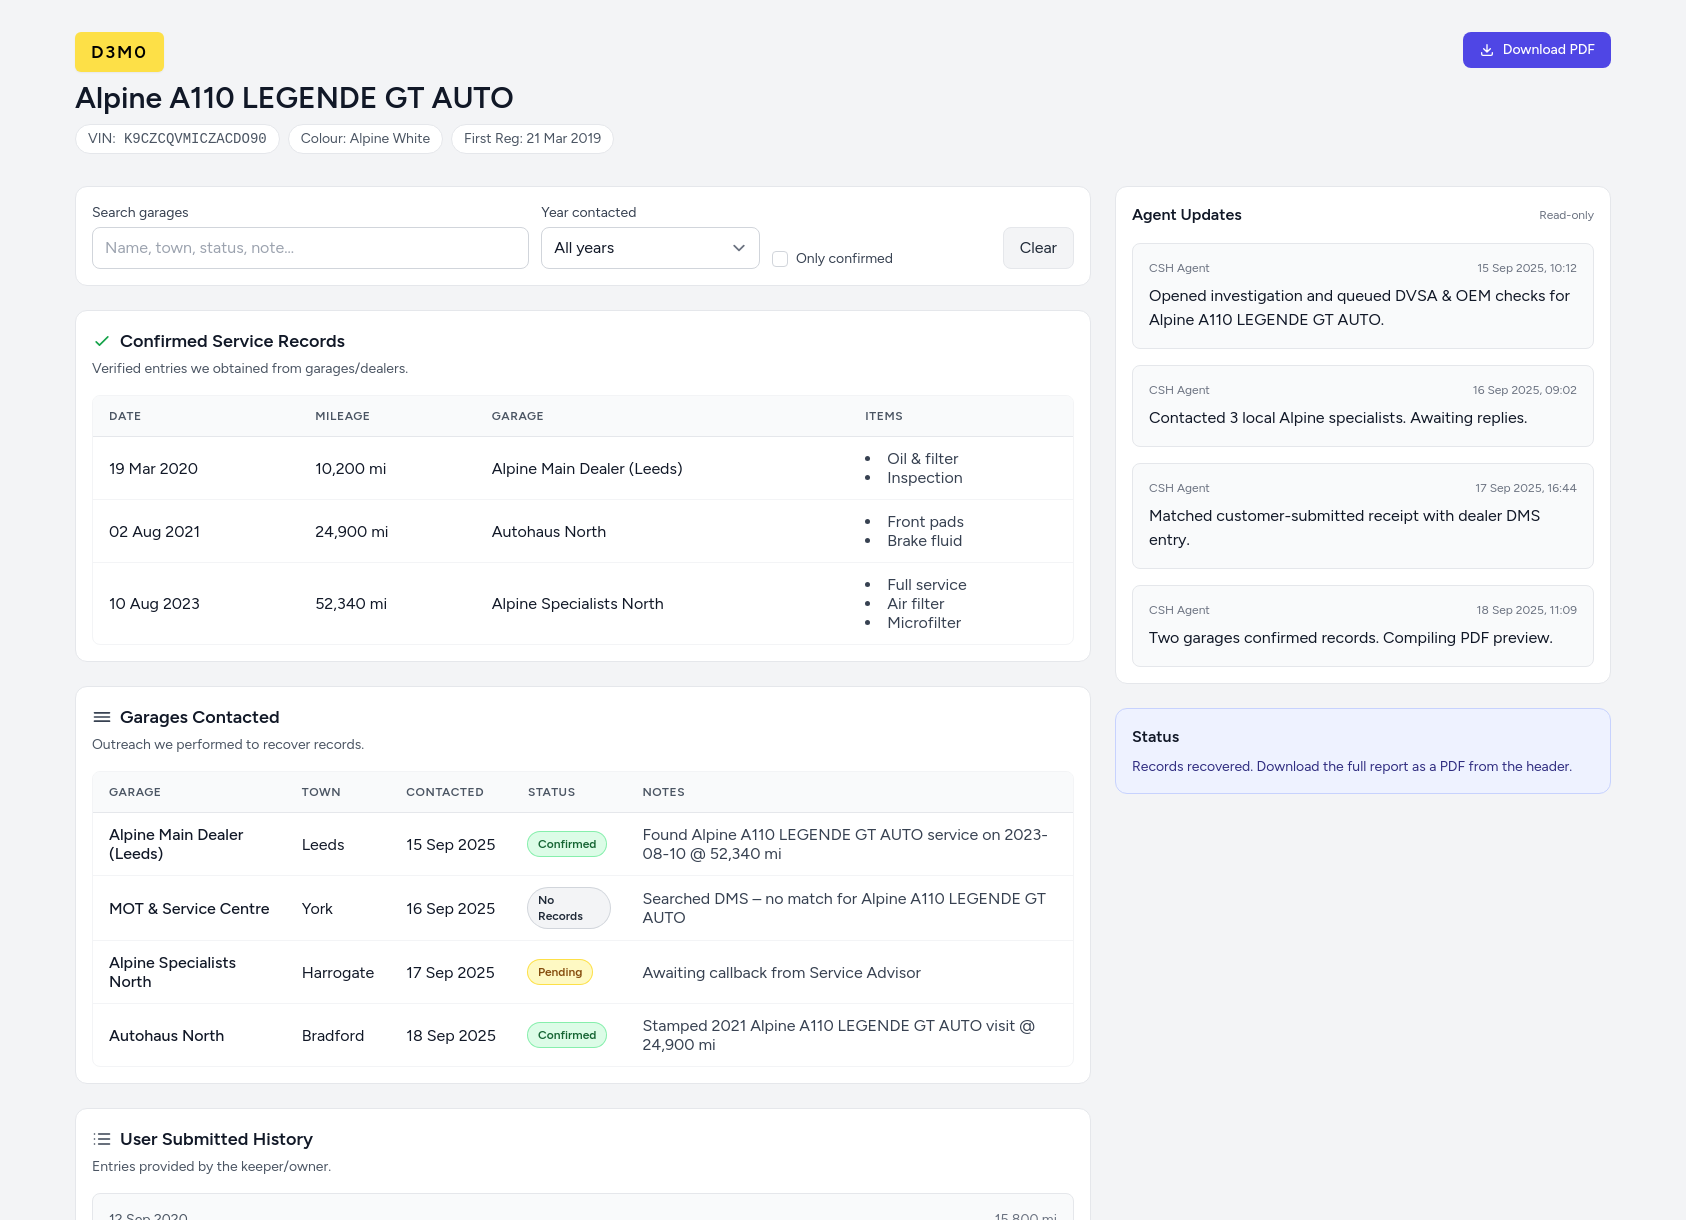The image size is (1686, 1220).
Task: Click the yellow D3MO badge
Action: pos(119,51)
